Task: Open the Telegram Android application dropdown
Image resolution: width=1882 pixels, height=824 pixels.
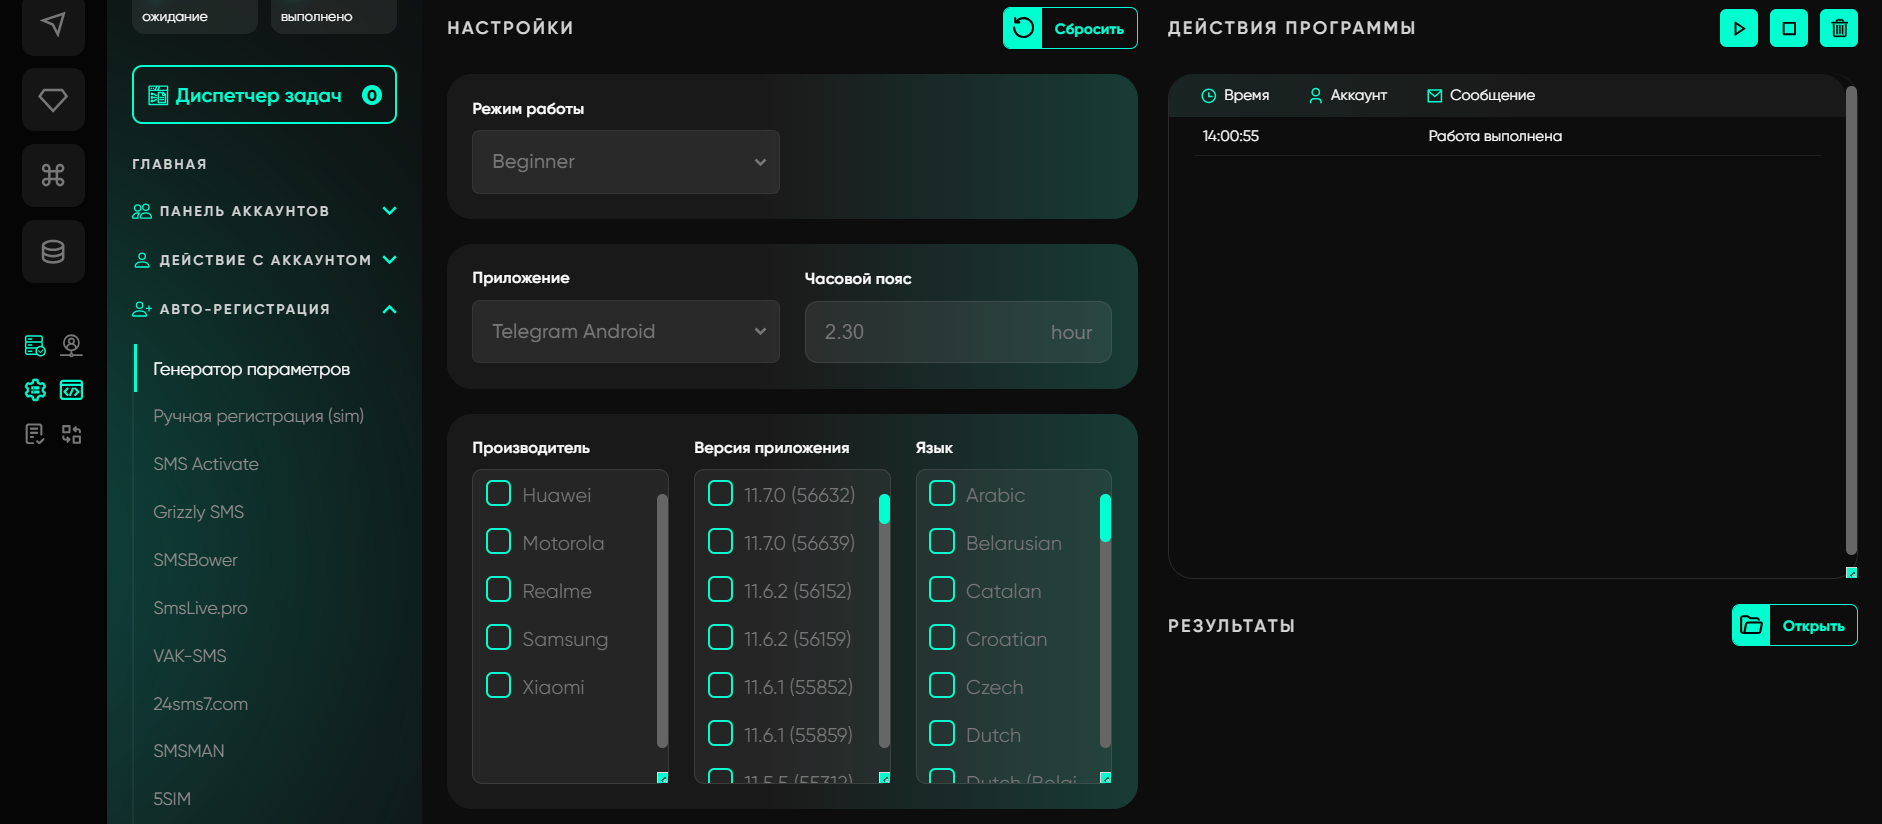Action: click(626, 331)
